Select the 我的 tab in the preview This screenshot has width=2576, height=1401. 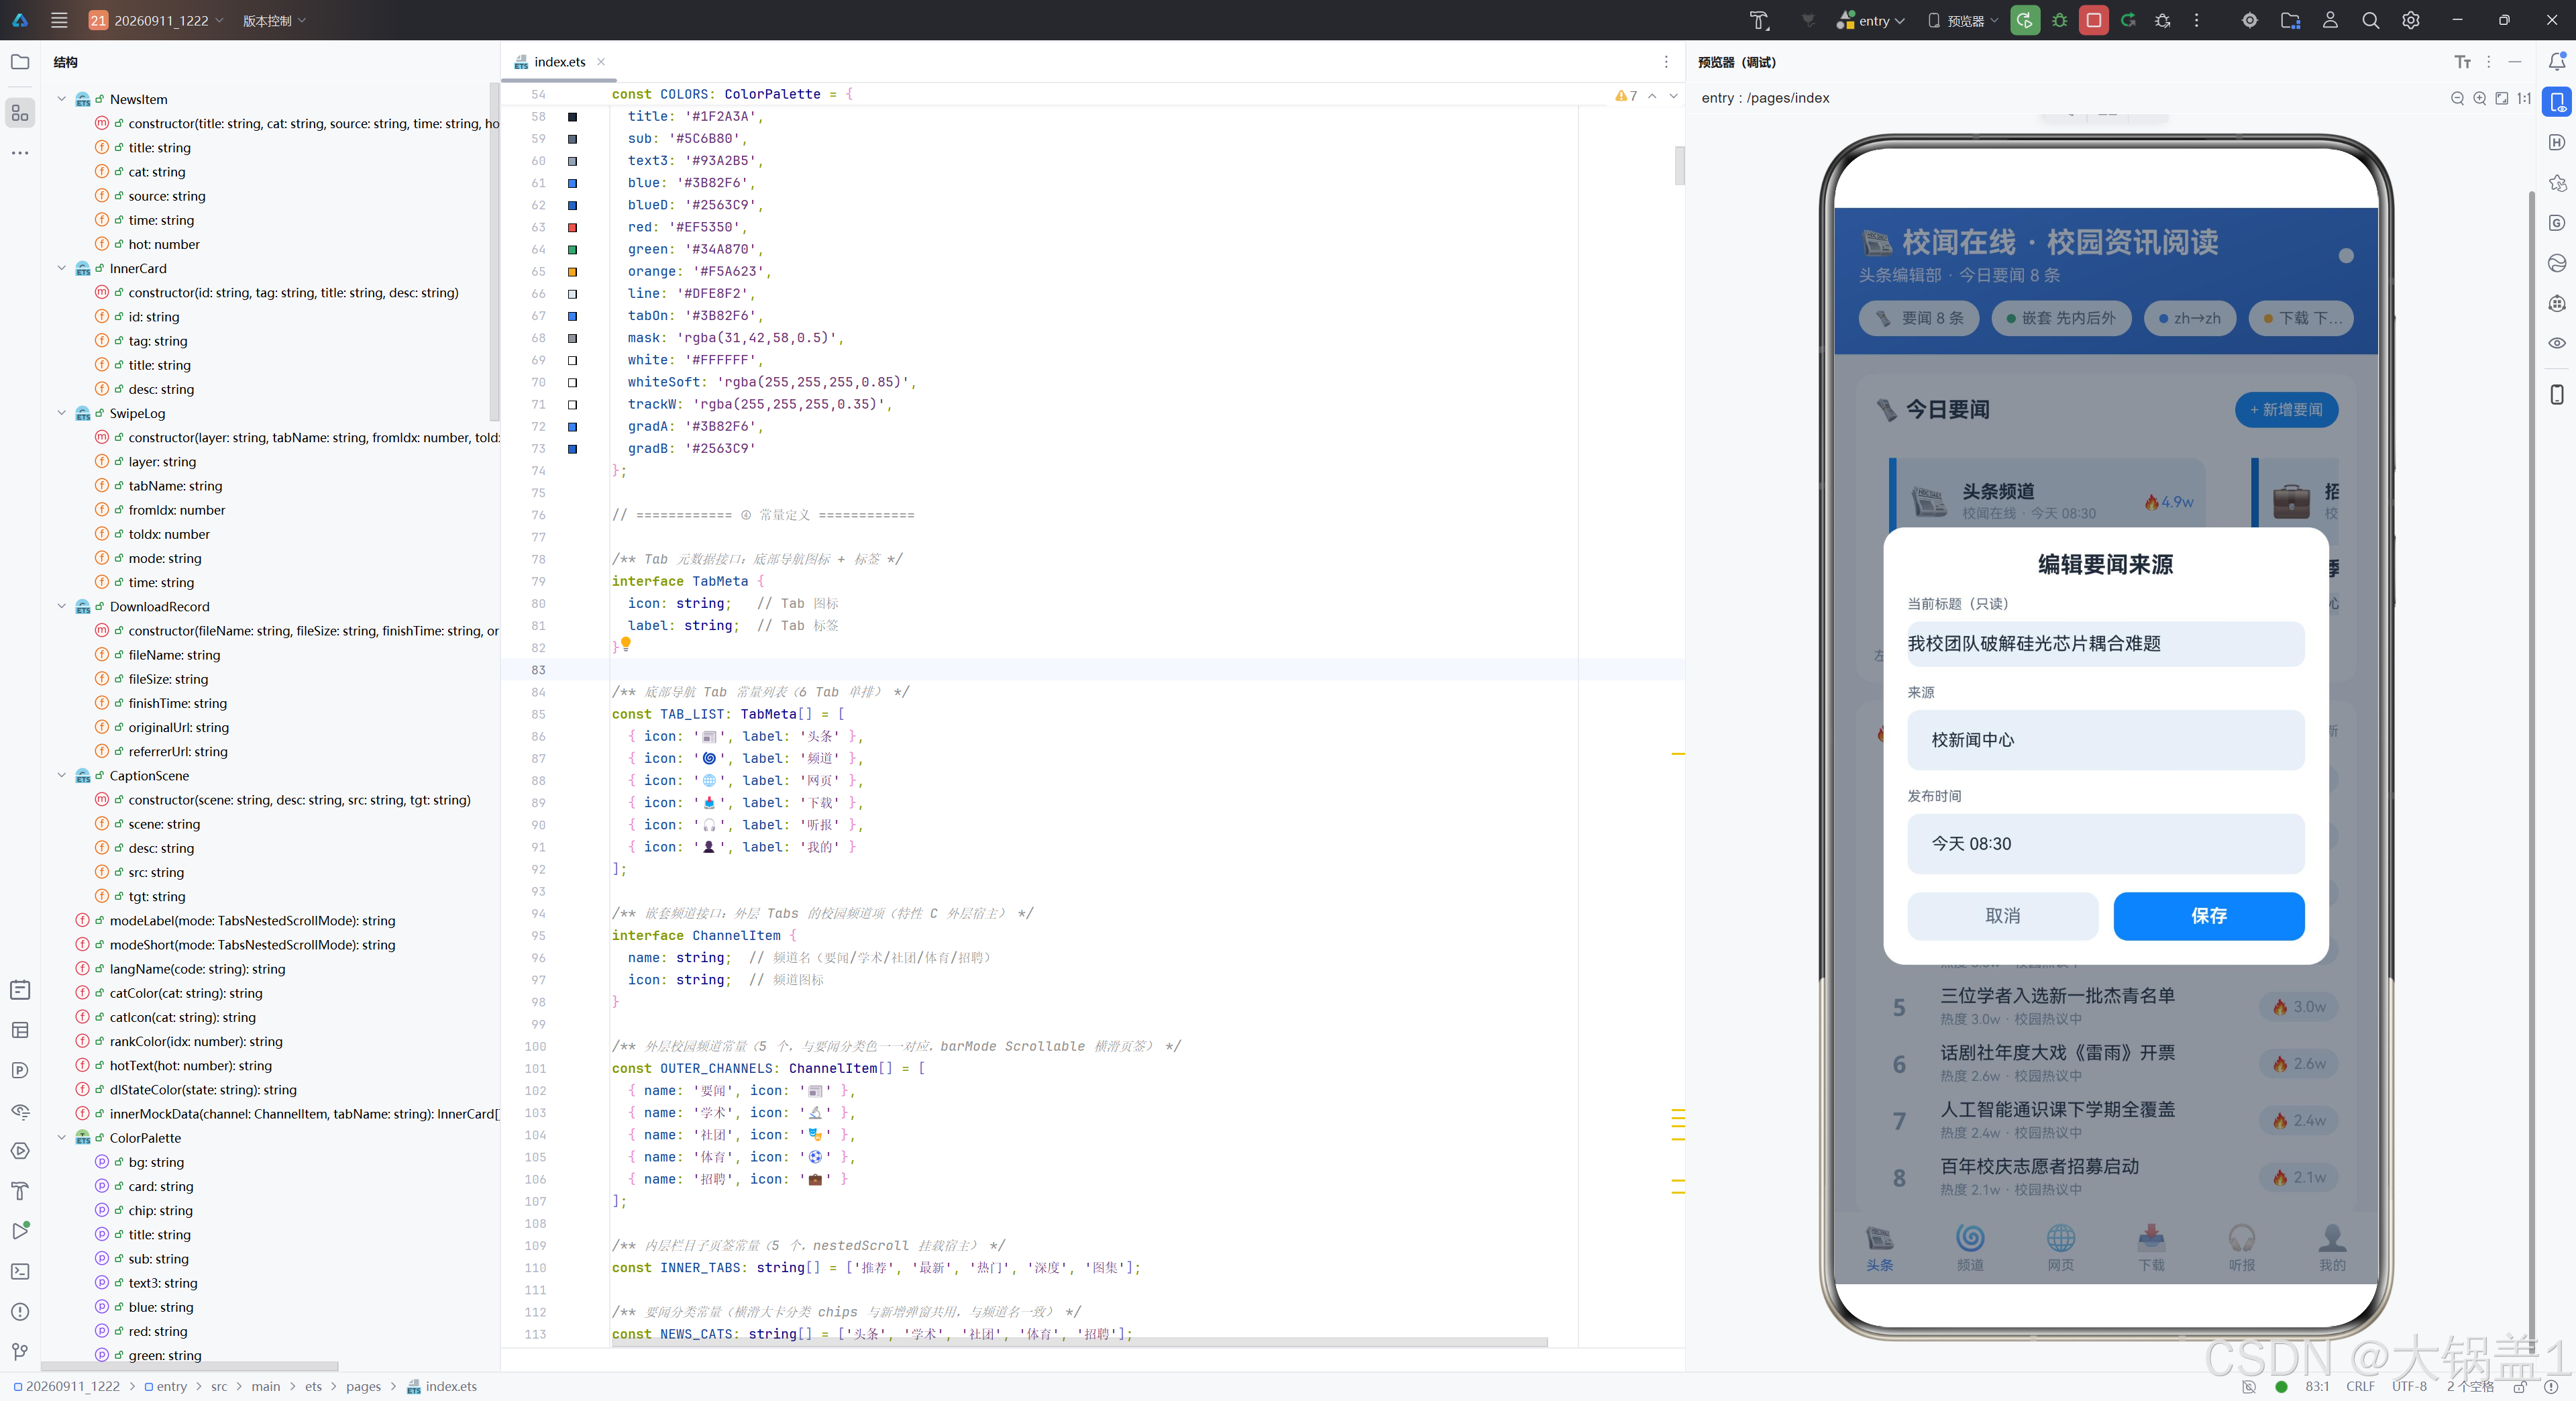2332,1248
